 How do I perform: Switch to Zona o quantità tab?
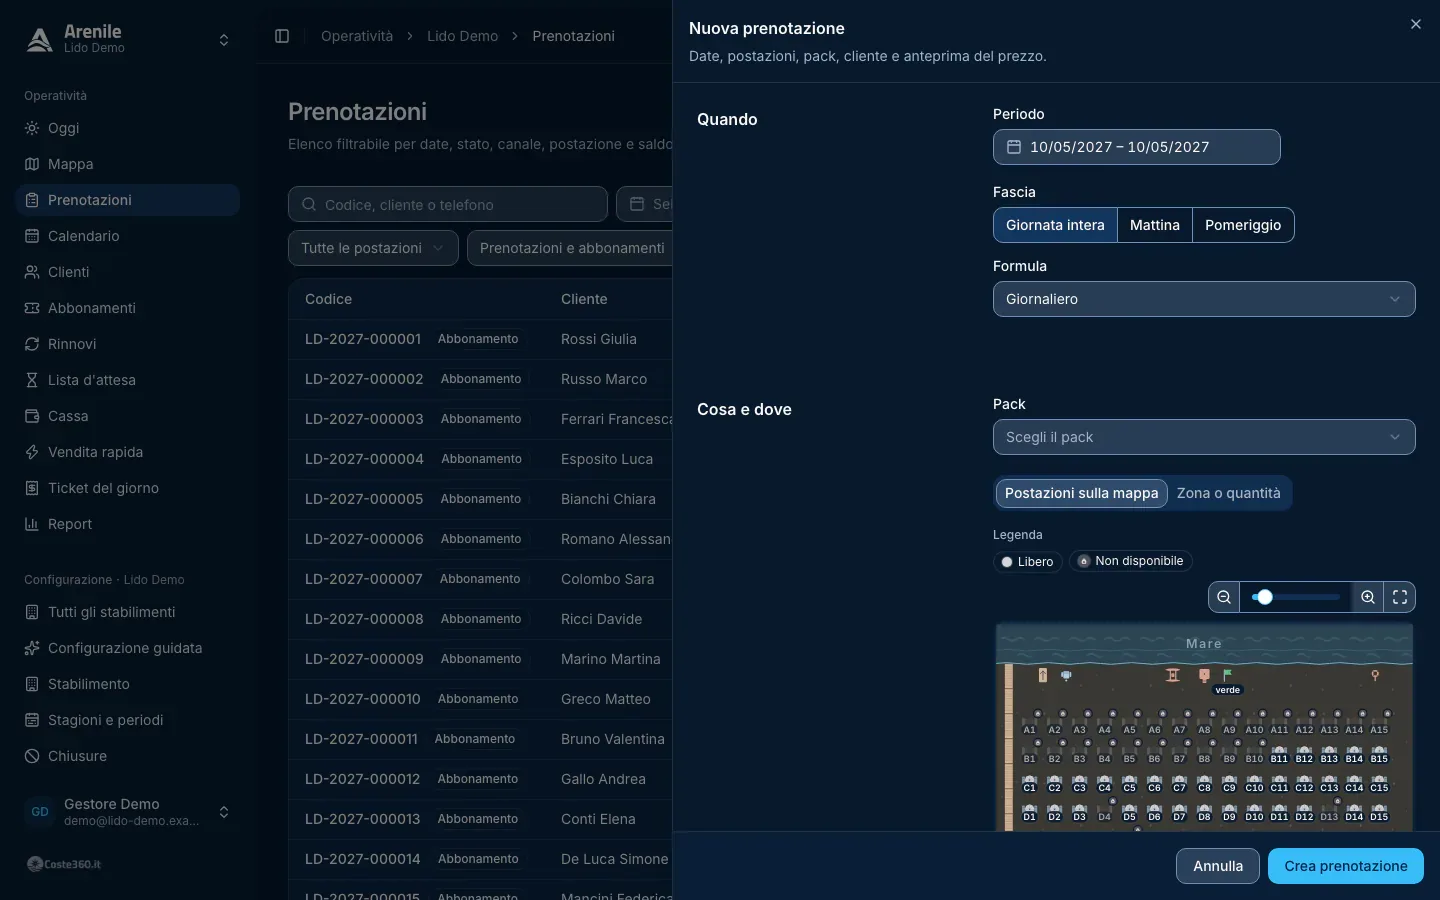coord(1228,493)
